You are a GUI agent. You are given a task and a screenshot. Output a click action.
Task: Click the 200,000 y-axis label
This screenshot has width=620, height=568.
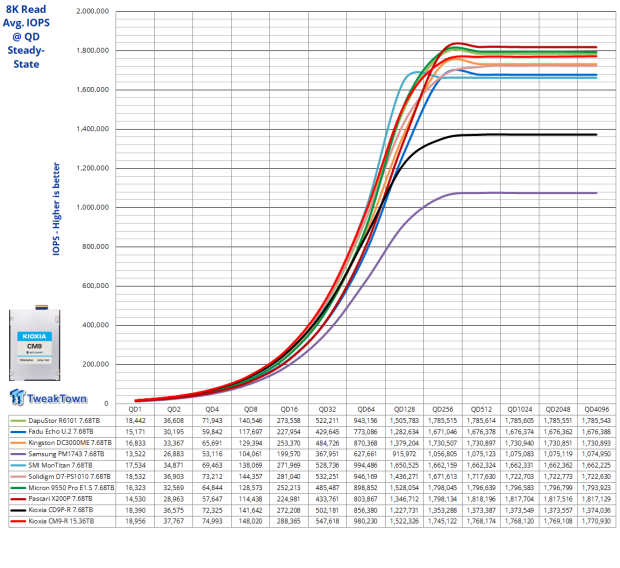click(x=96, y=364)
